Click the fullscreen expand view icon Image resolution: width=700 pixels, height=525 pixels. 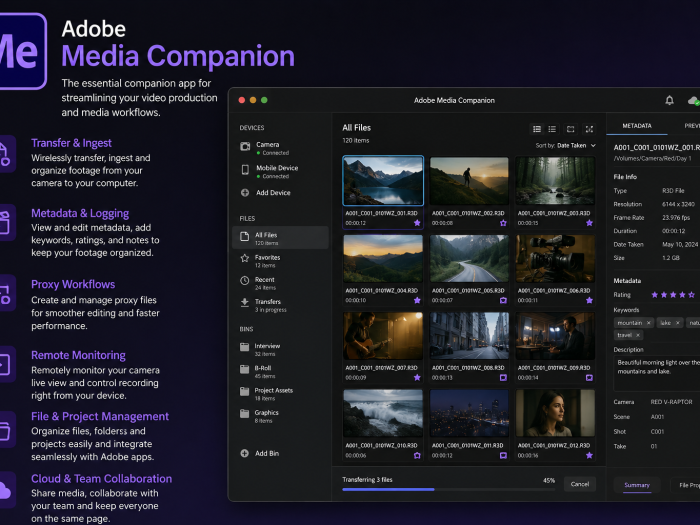tap(589, 129)
